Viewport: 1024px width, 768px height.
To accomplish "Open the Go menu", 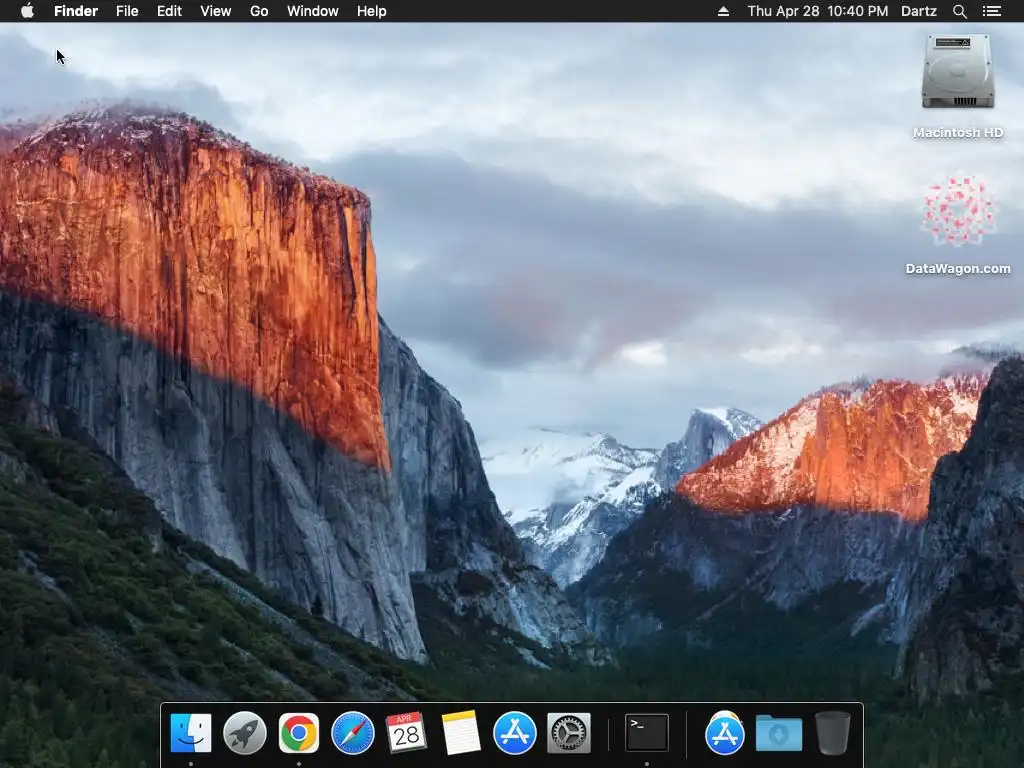I will pos(259,11).
